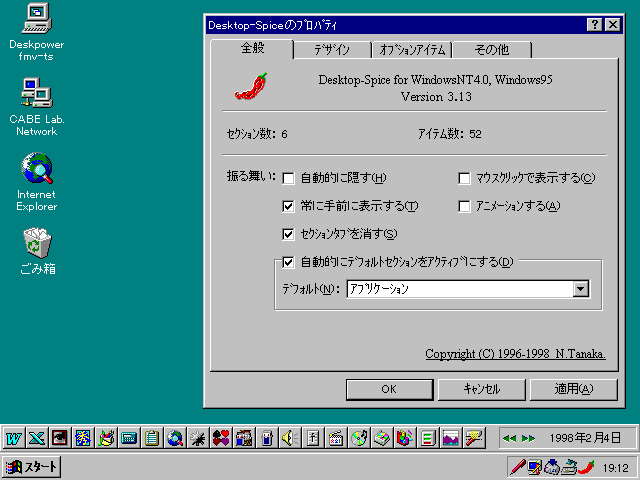This screenshot has height=480, width=640.
Task: Open the CD with music note icon
Action: [x=359, y=438]
